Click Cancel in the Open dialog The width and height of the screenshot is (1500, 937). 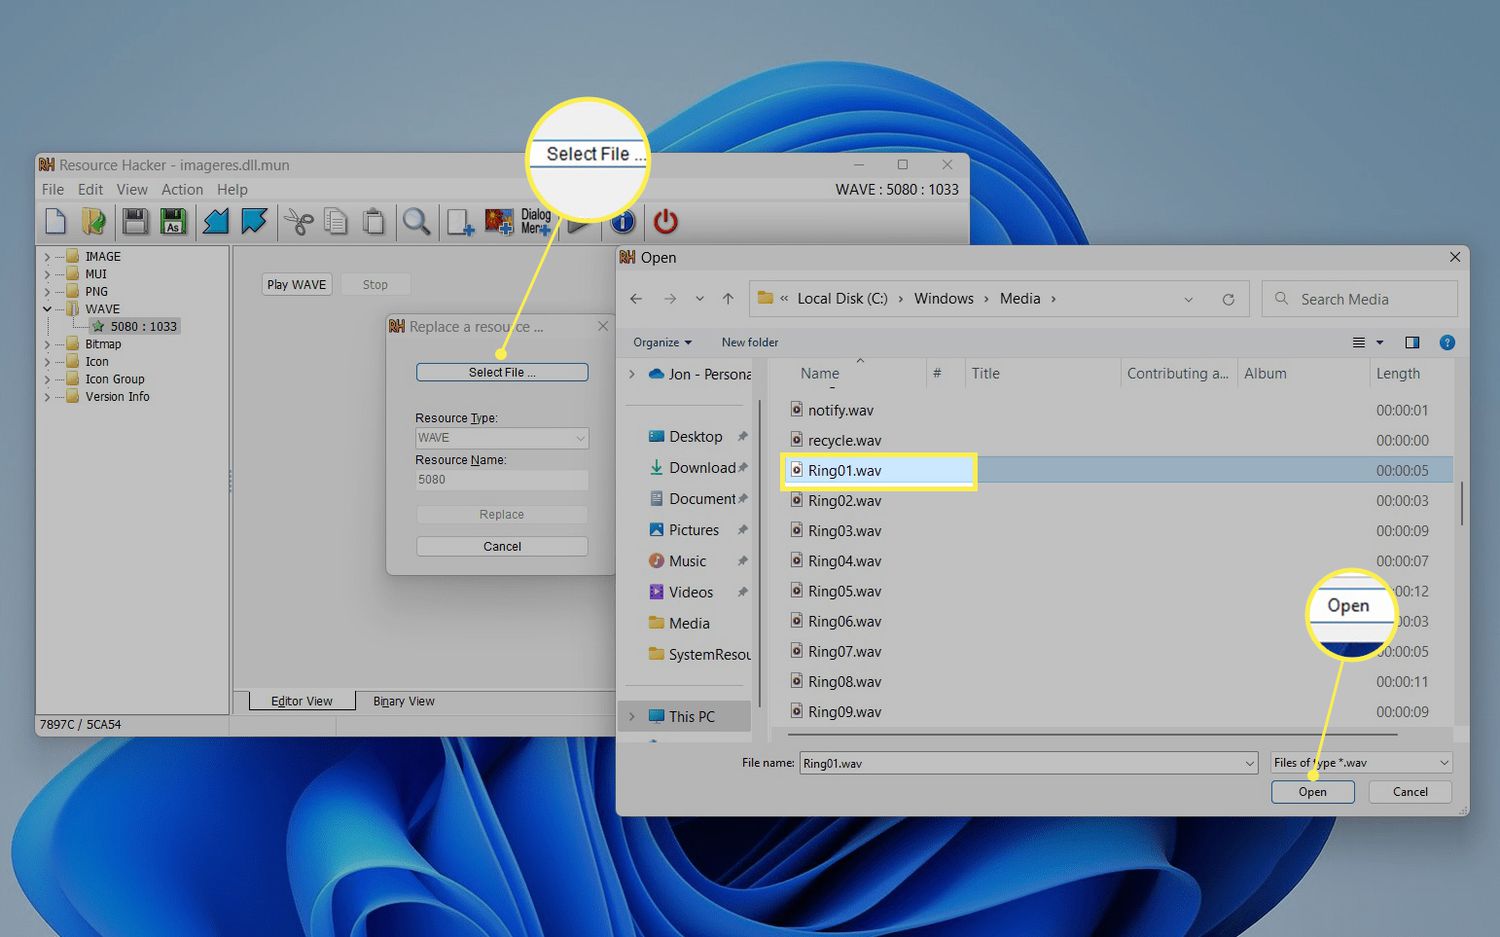[x=1411, y=792]
